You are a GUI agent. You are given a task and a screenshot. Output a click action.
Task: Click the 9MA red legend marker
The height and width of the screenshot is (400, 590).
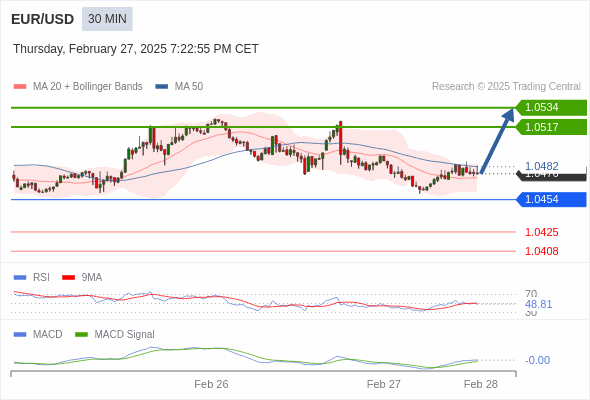point(68,278)
